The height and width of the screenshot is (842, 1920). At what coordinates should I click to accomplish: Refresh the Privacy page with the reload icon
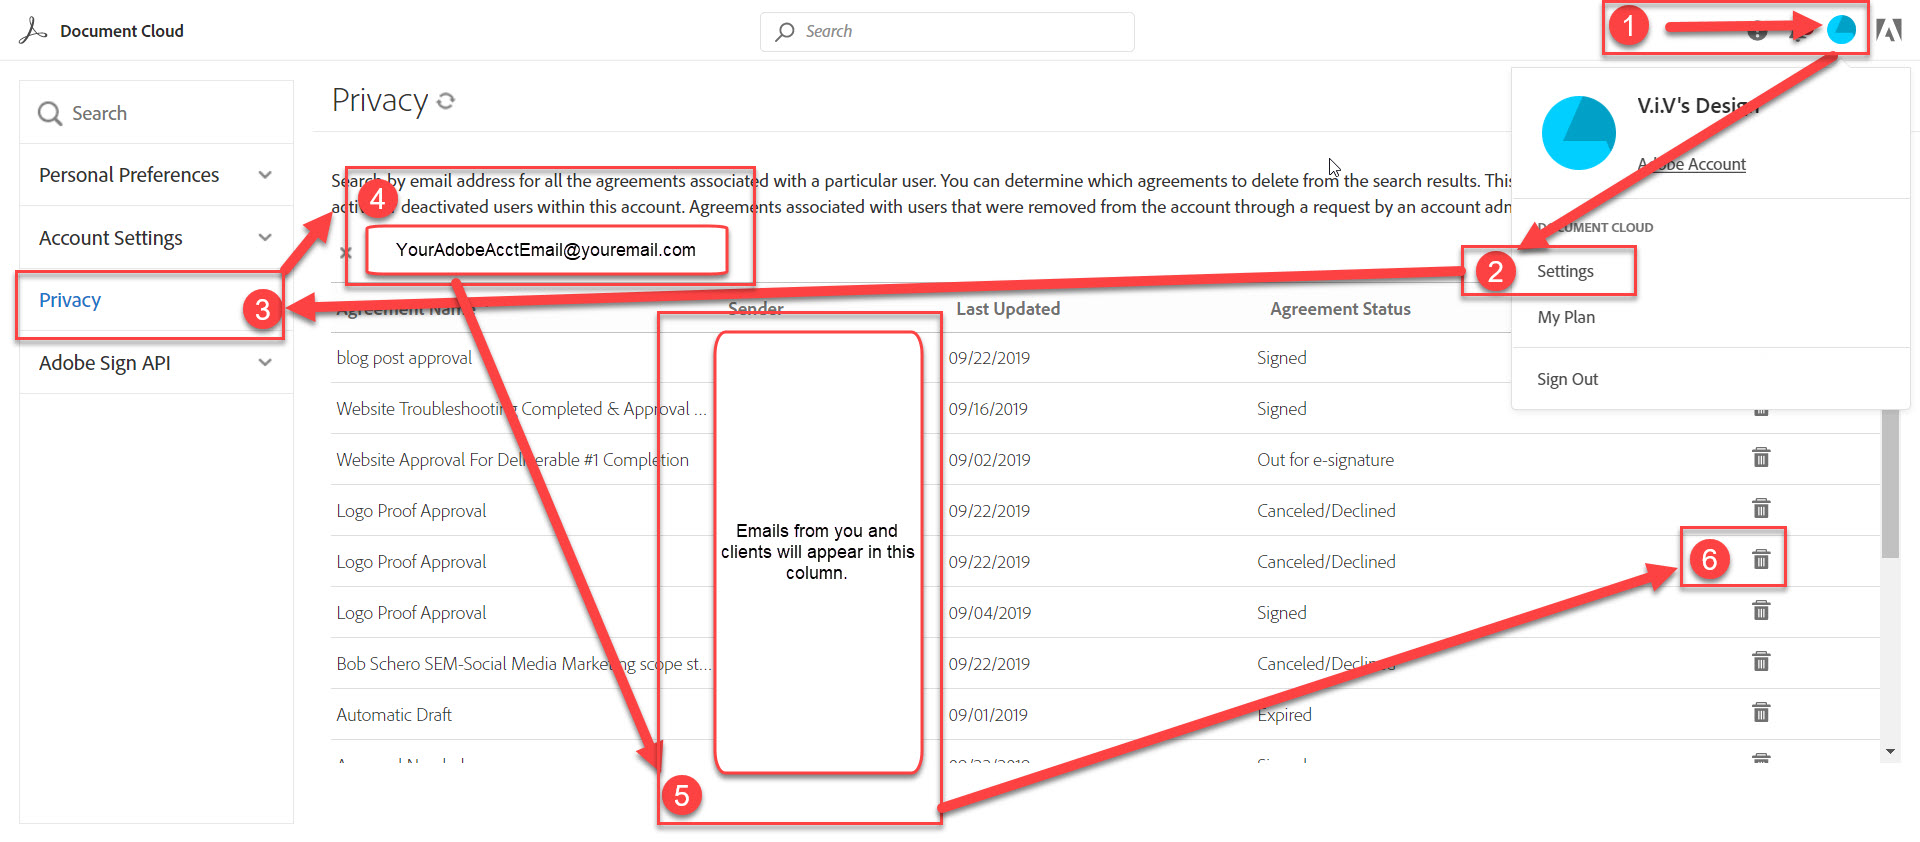[x=446, y=100]
